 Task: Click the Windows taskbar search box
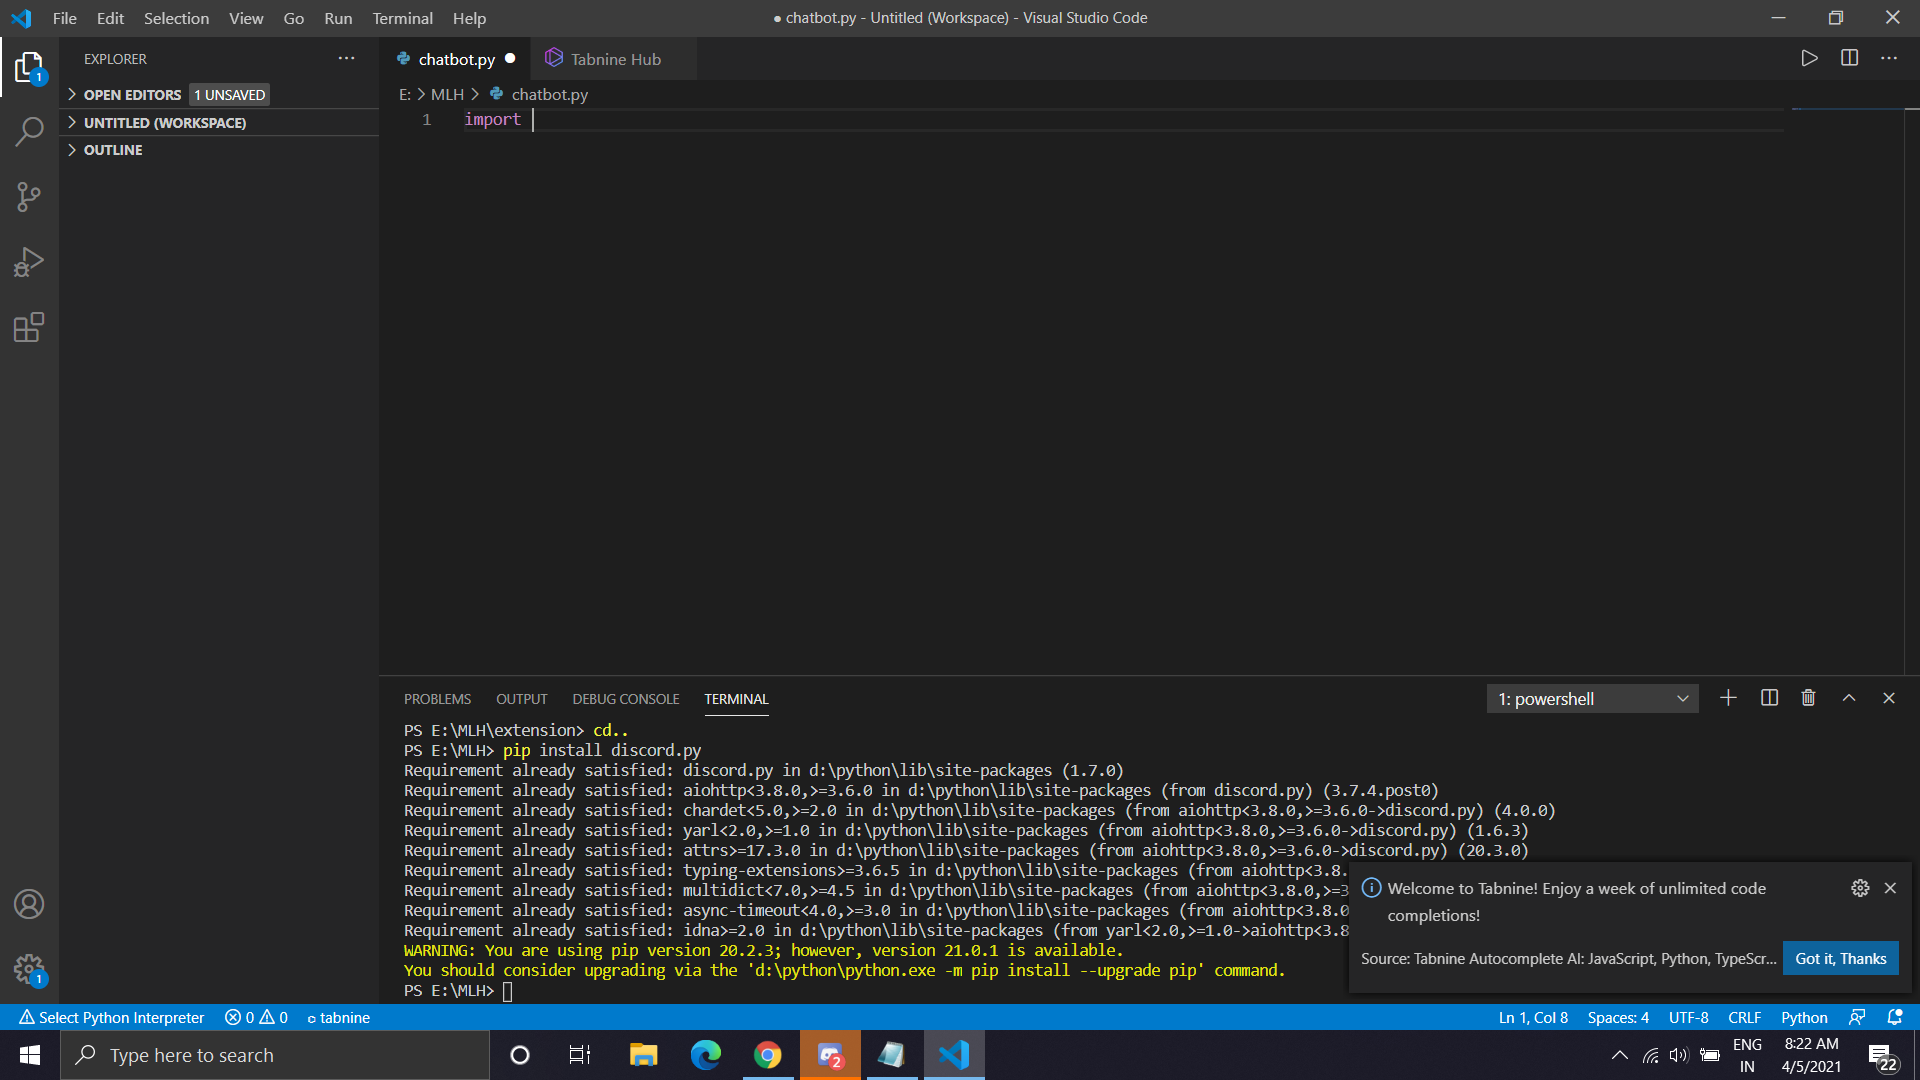click(x=275, y=1055)
